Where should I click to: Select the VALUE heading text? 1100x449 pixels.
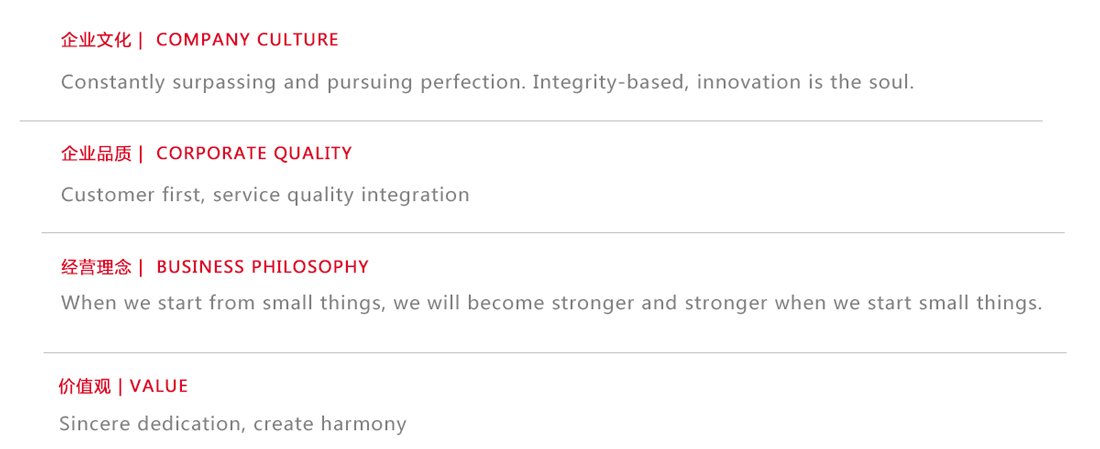pyautogui.click(x=159, y=387)
